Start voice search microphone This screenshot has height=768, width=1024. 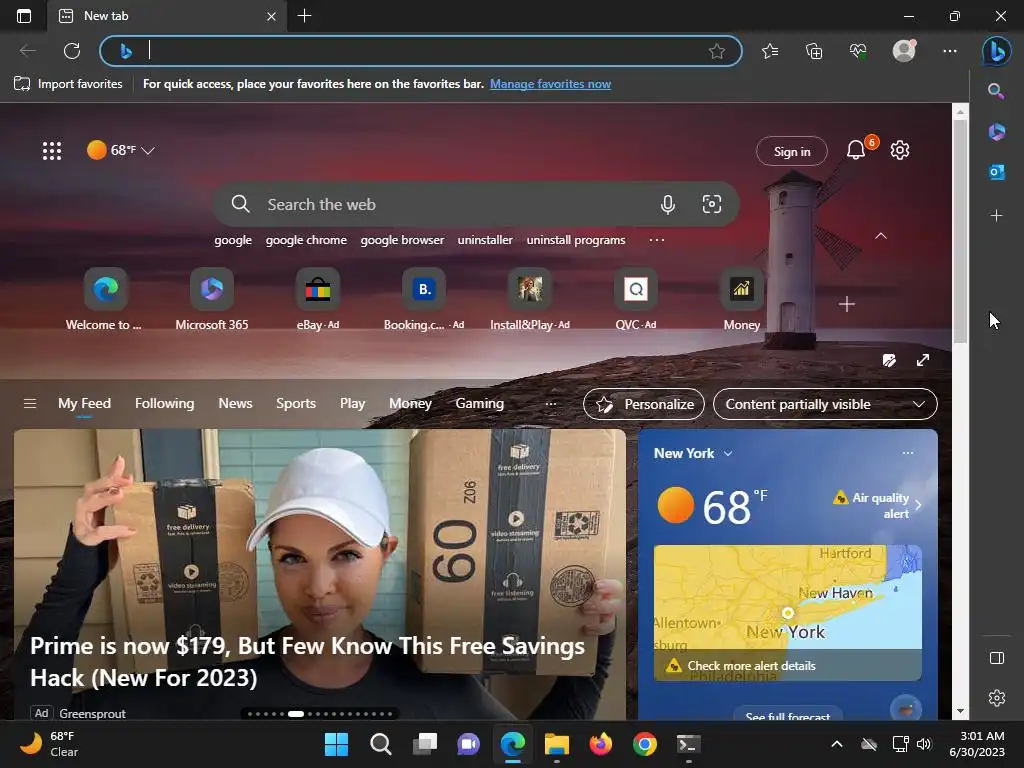[667, 204]
